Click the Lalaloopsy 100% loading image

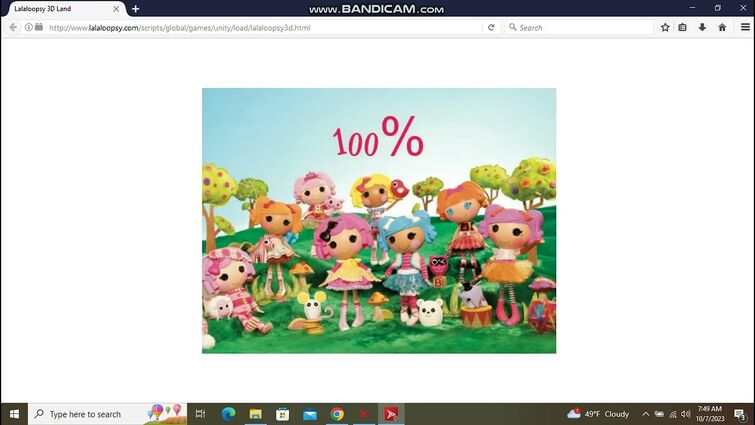(x=379, y=220)
